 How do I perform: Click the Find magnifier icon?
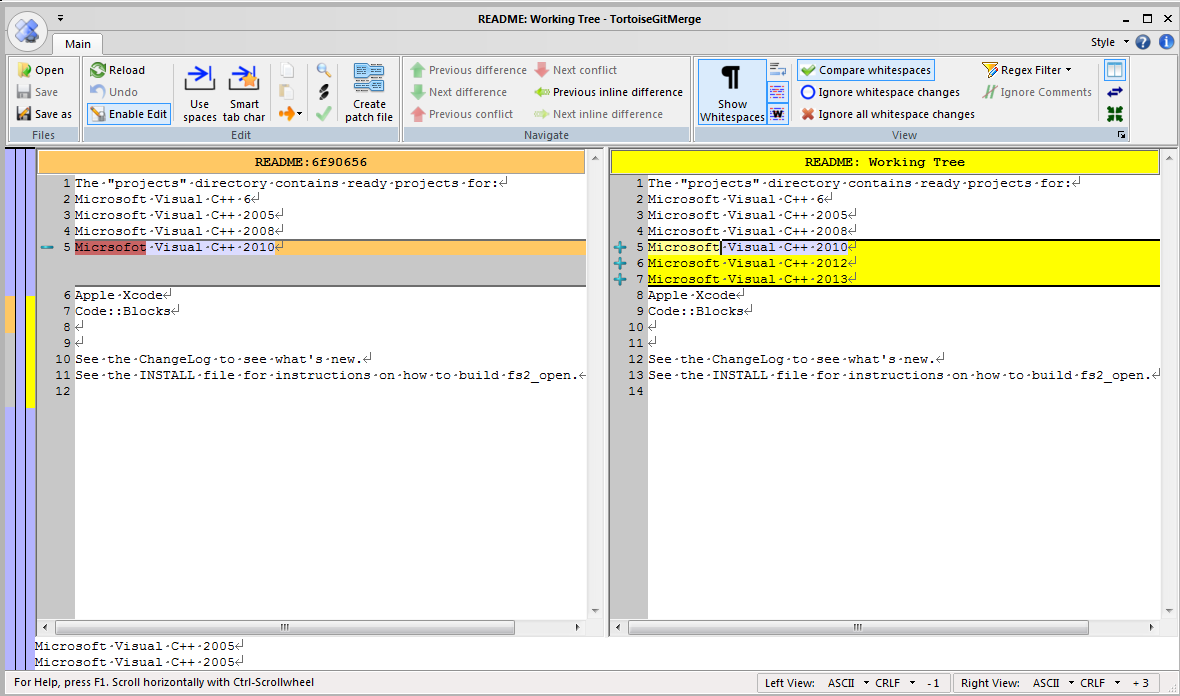click(323, 70)
